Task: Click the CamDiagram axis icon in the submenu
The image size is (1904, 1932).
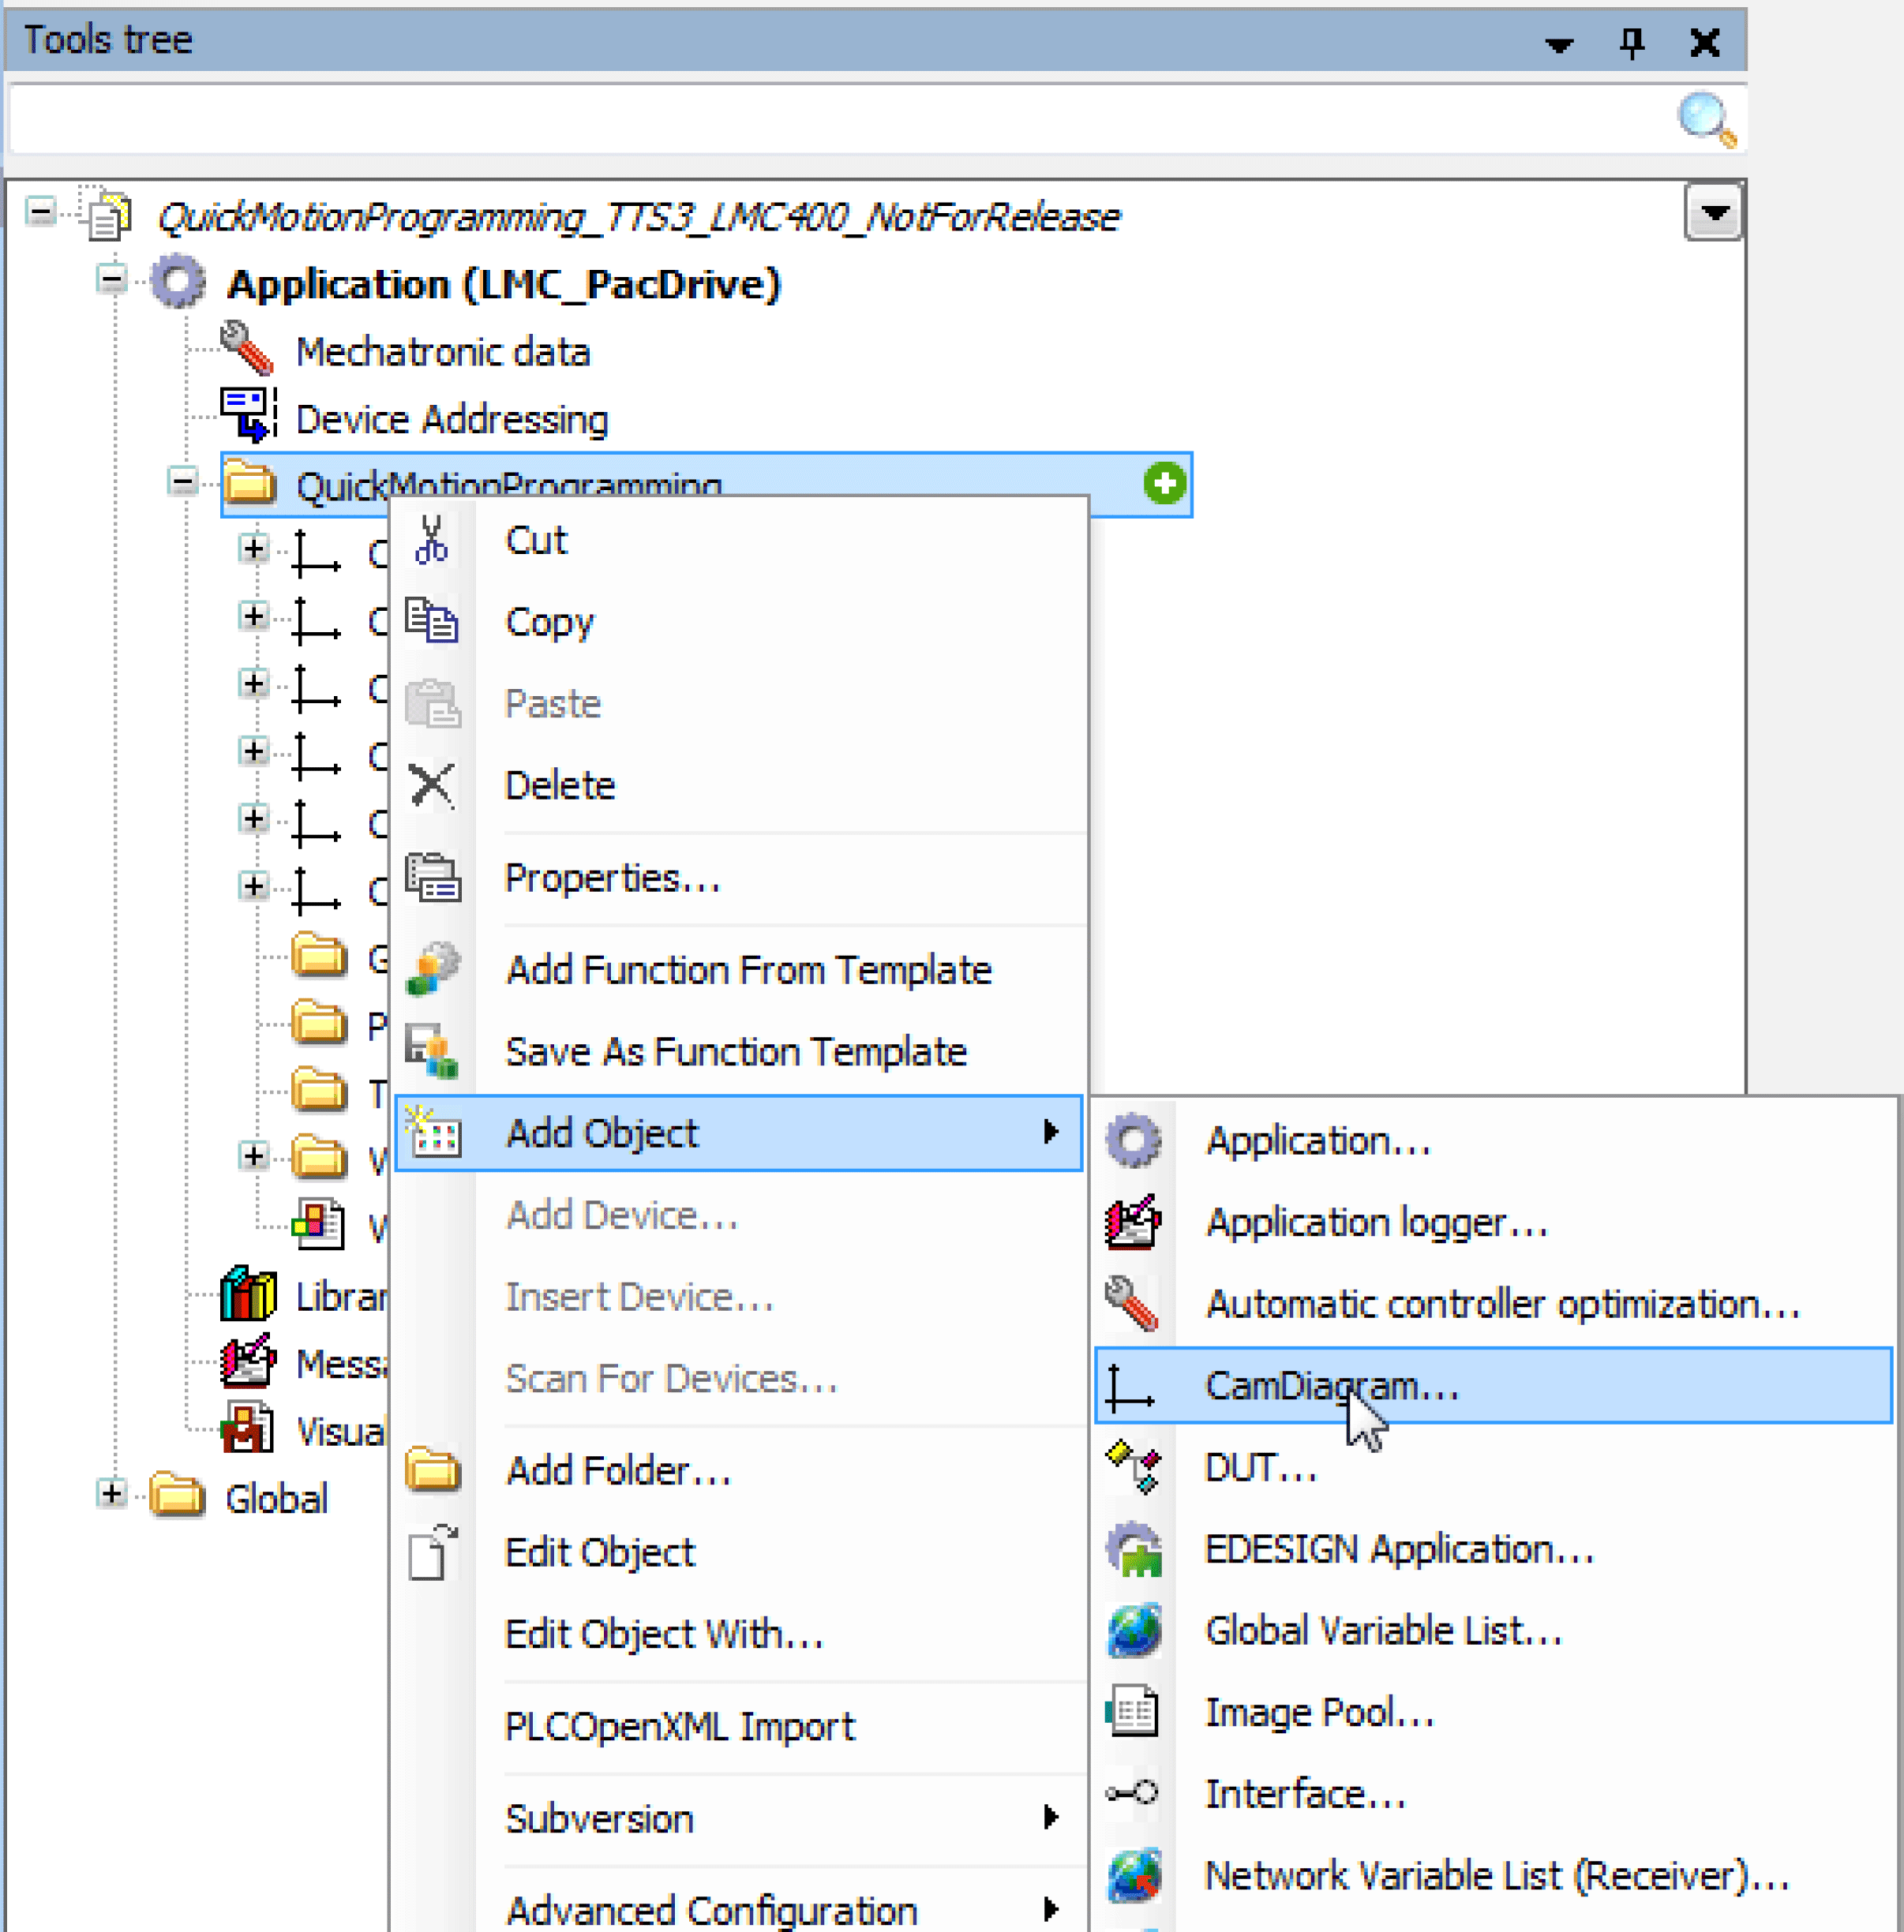Action: coord(1131,1388)
